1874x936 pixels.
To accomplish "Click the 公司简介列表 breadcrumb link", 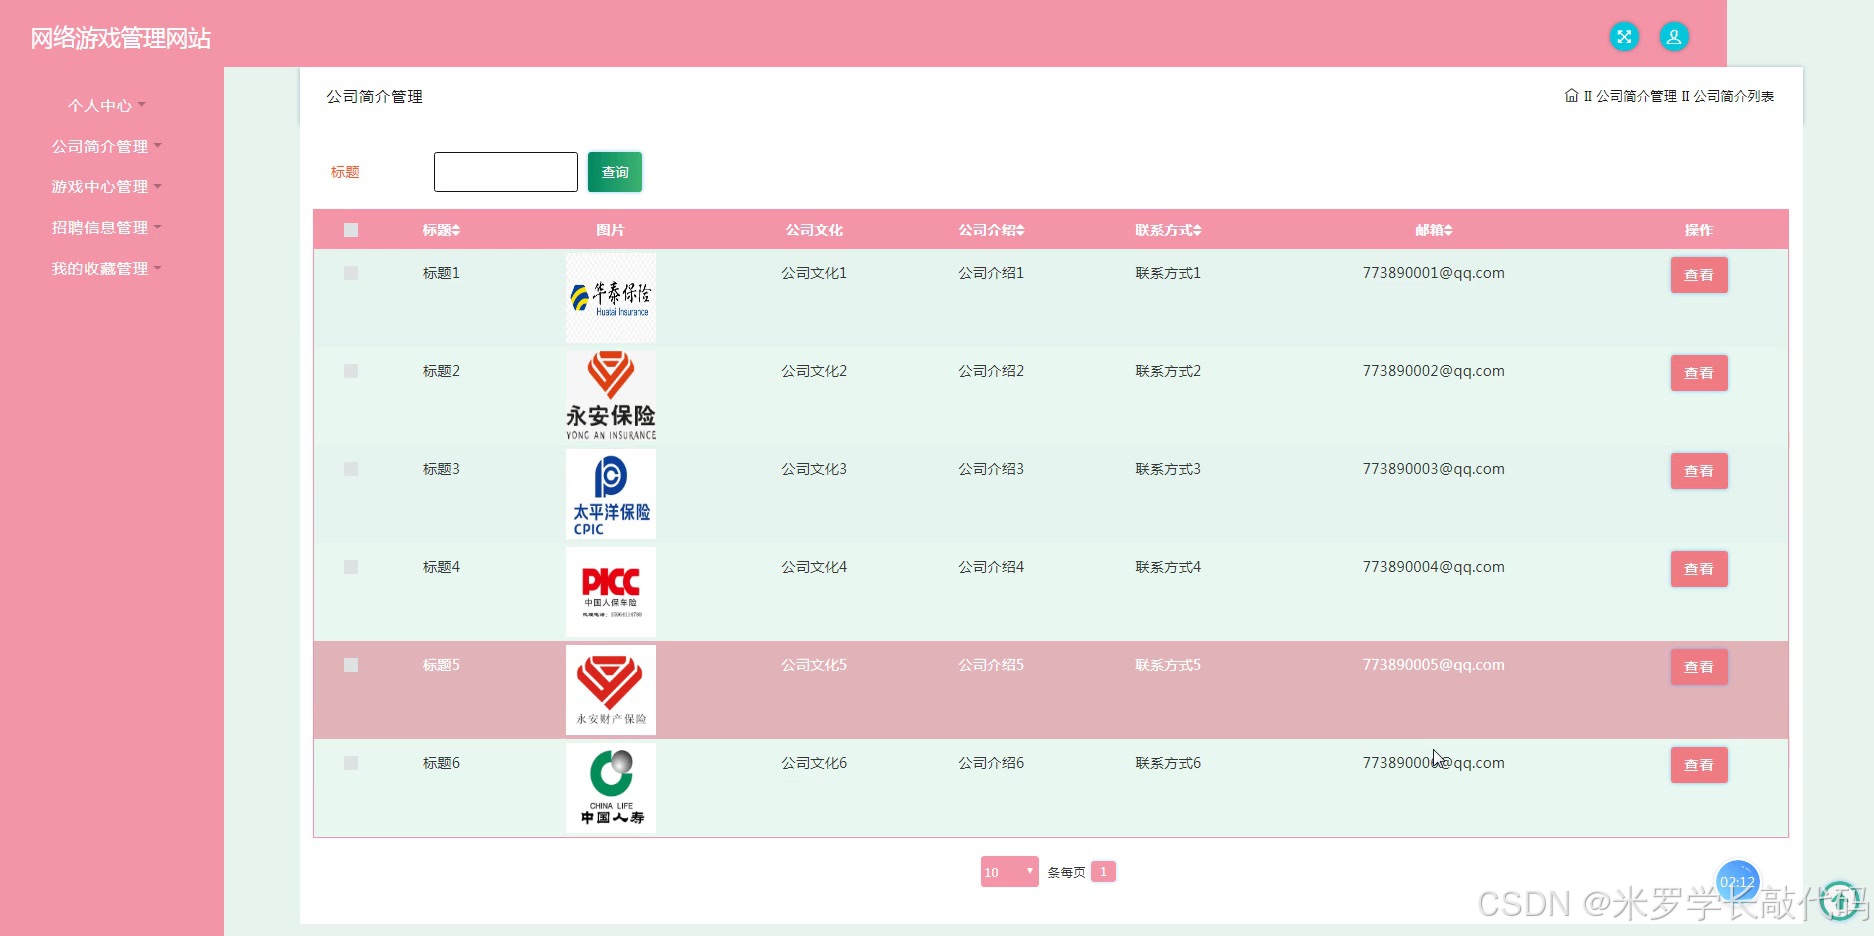I will coord(1733,96).
